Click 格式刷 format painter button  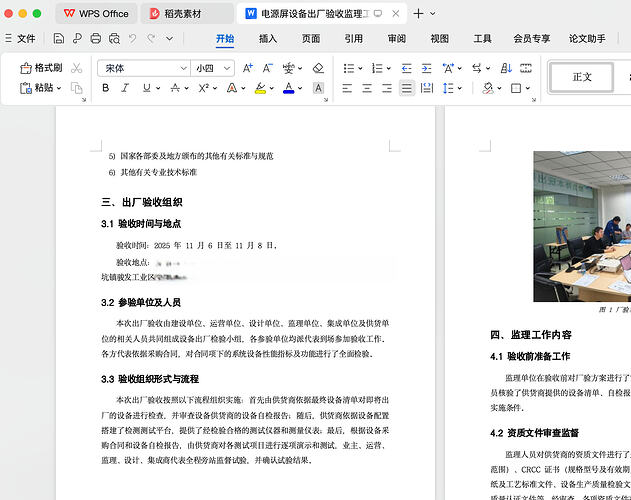[x=41, y=68]
